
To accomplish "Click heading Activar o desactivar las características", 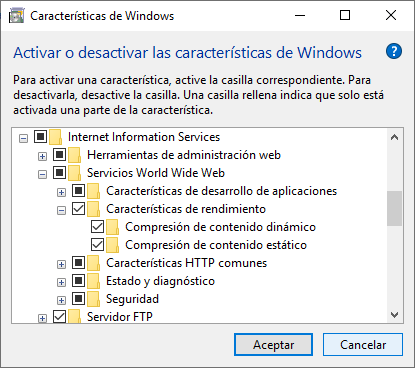I will pyautogui.click(x=187, y=53).
